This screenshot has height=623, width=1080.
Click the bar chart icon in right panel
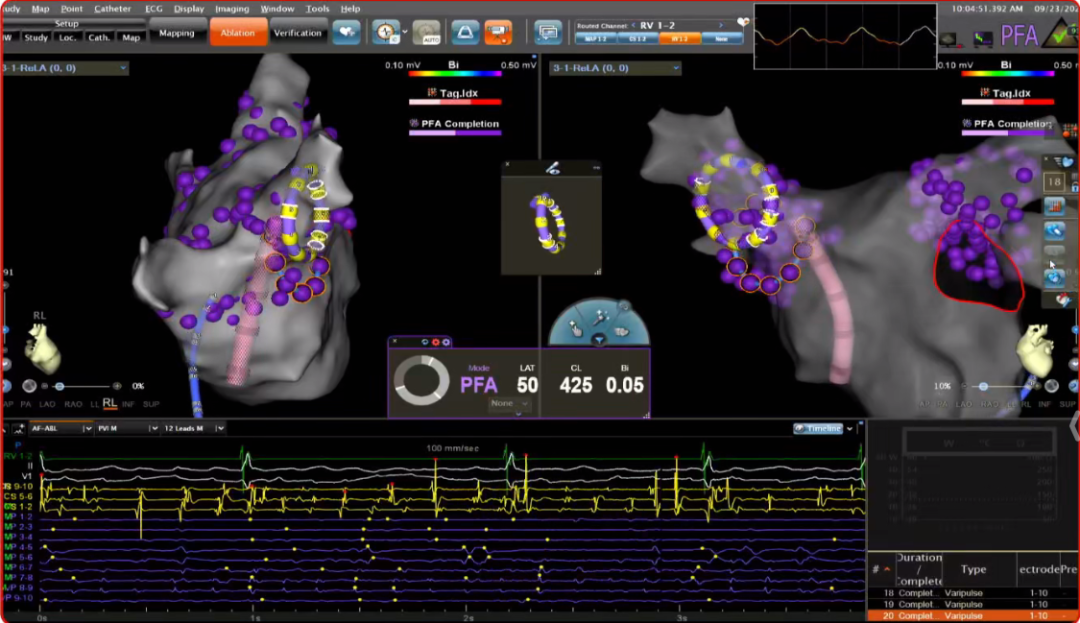[1054, 206]
